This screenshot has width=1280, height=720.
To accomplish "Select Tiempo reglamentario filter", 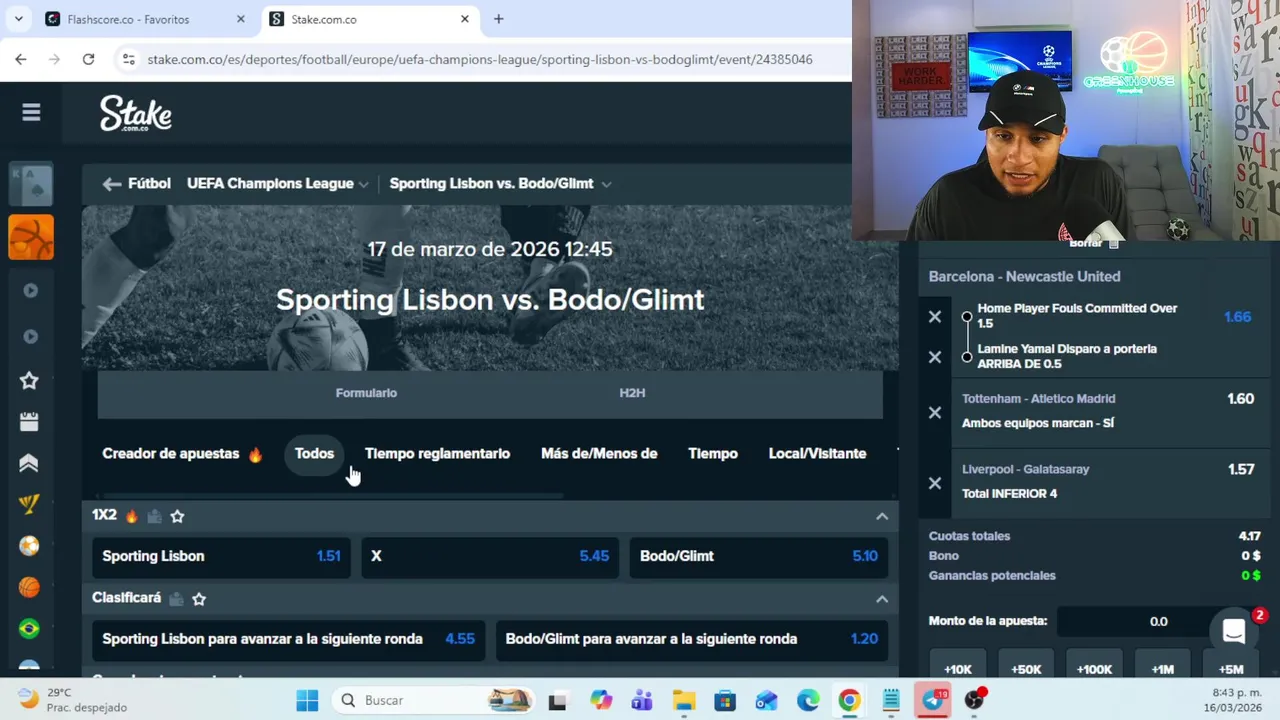I will [x=437, y=454].
